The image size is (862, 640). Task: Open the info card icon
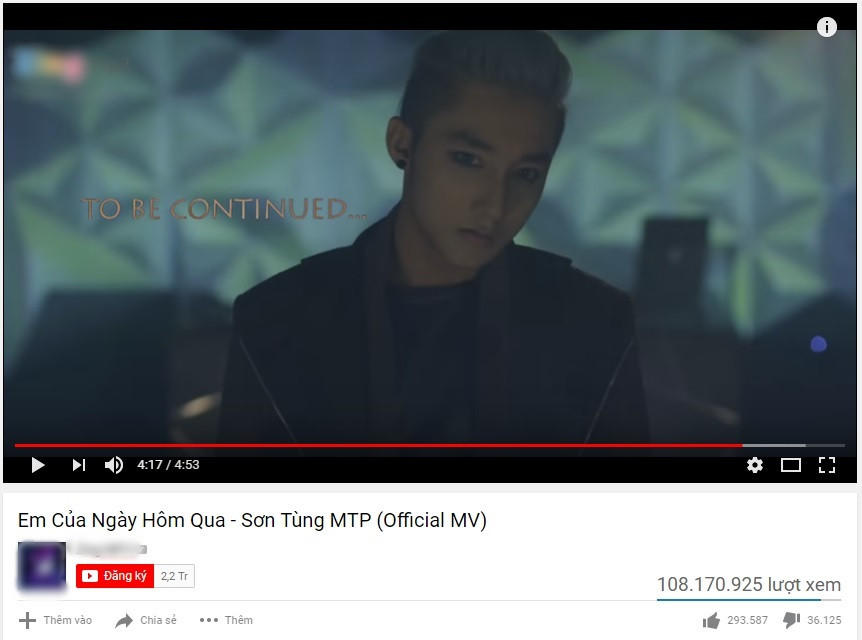[x=826, y=27]
